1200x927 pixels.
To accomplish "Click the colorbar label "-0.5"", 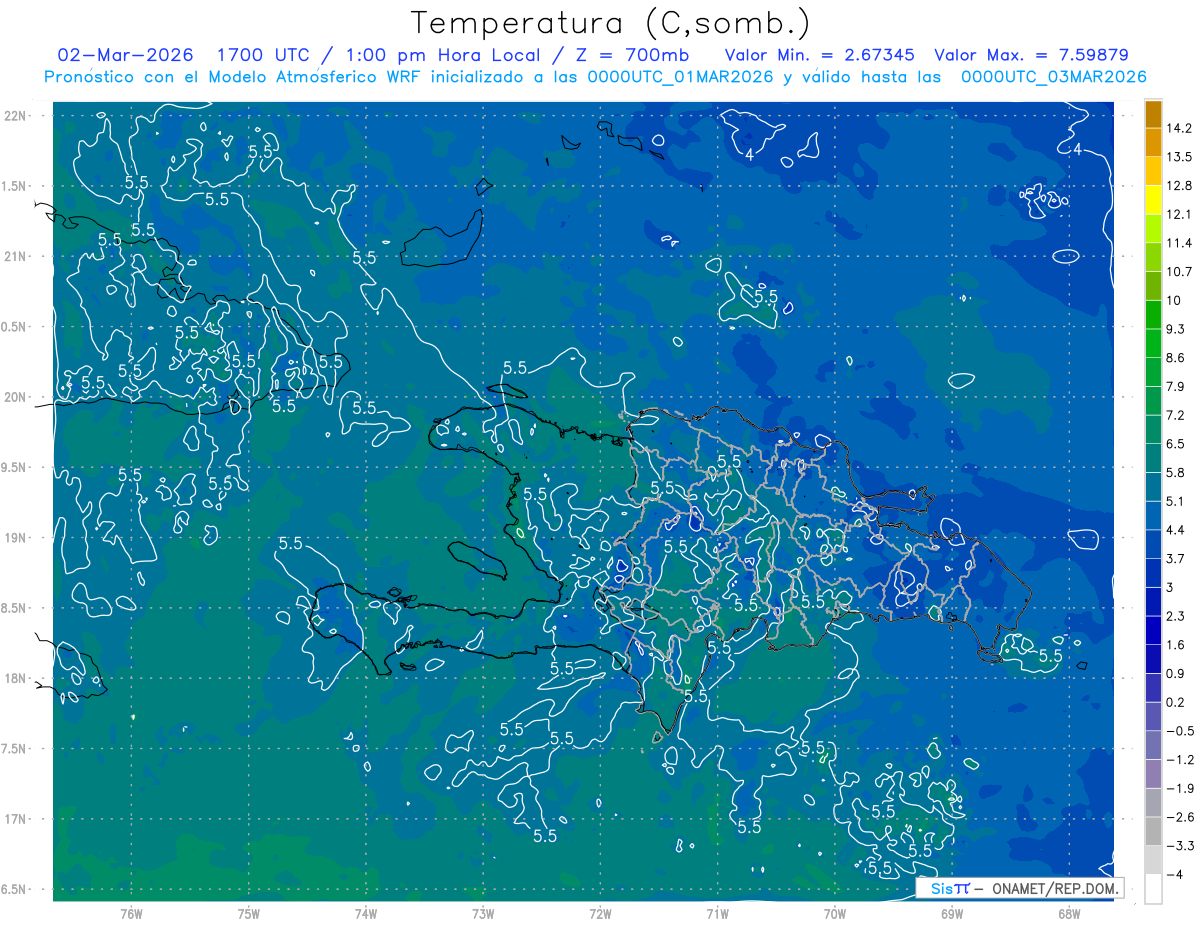I will point(1179,731).
